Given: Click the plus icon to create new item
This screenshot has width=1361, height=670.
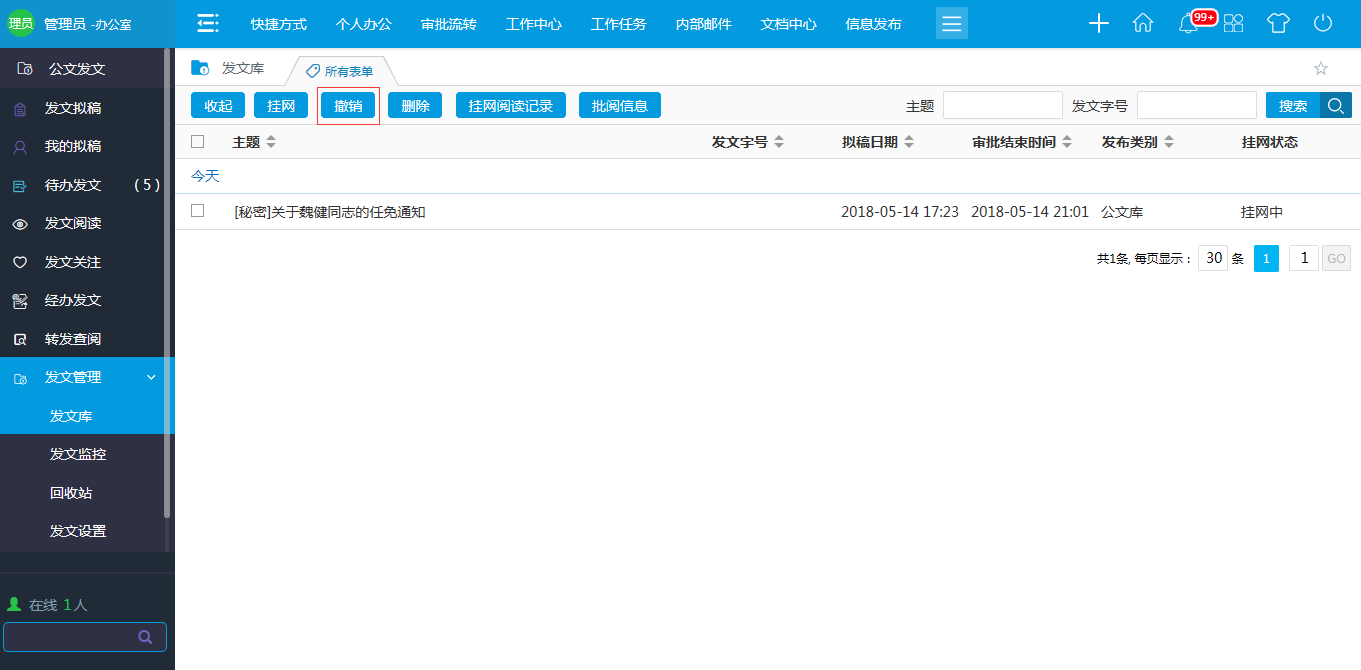Looking at the screenshot, I should 1098,23.
